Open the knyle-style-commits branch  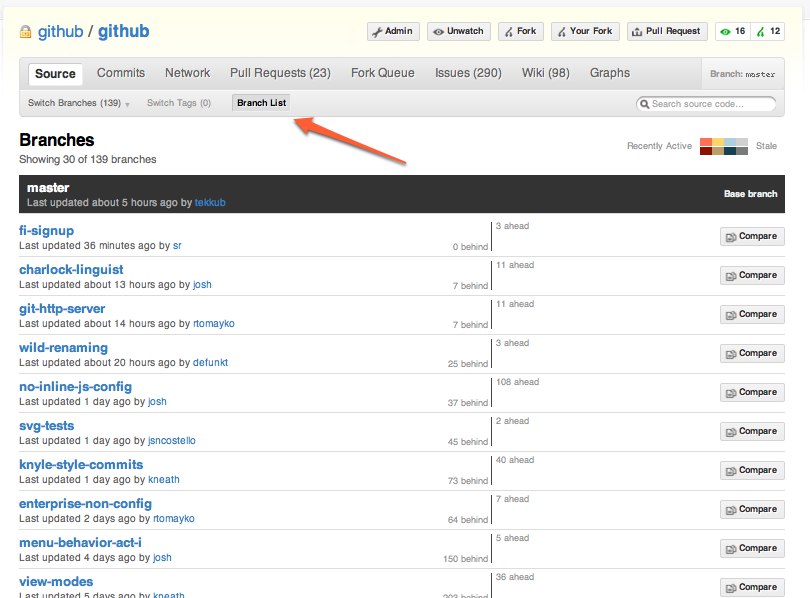tap(81, 465)
